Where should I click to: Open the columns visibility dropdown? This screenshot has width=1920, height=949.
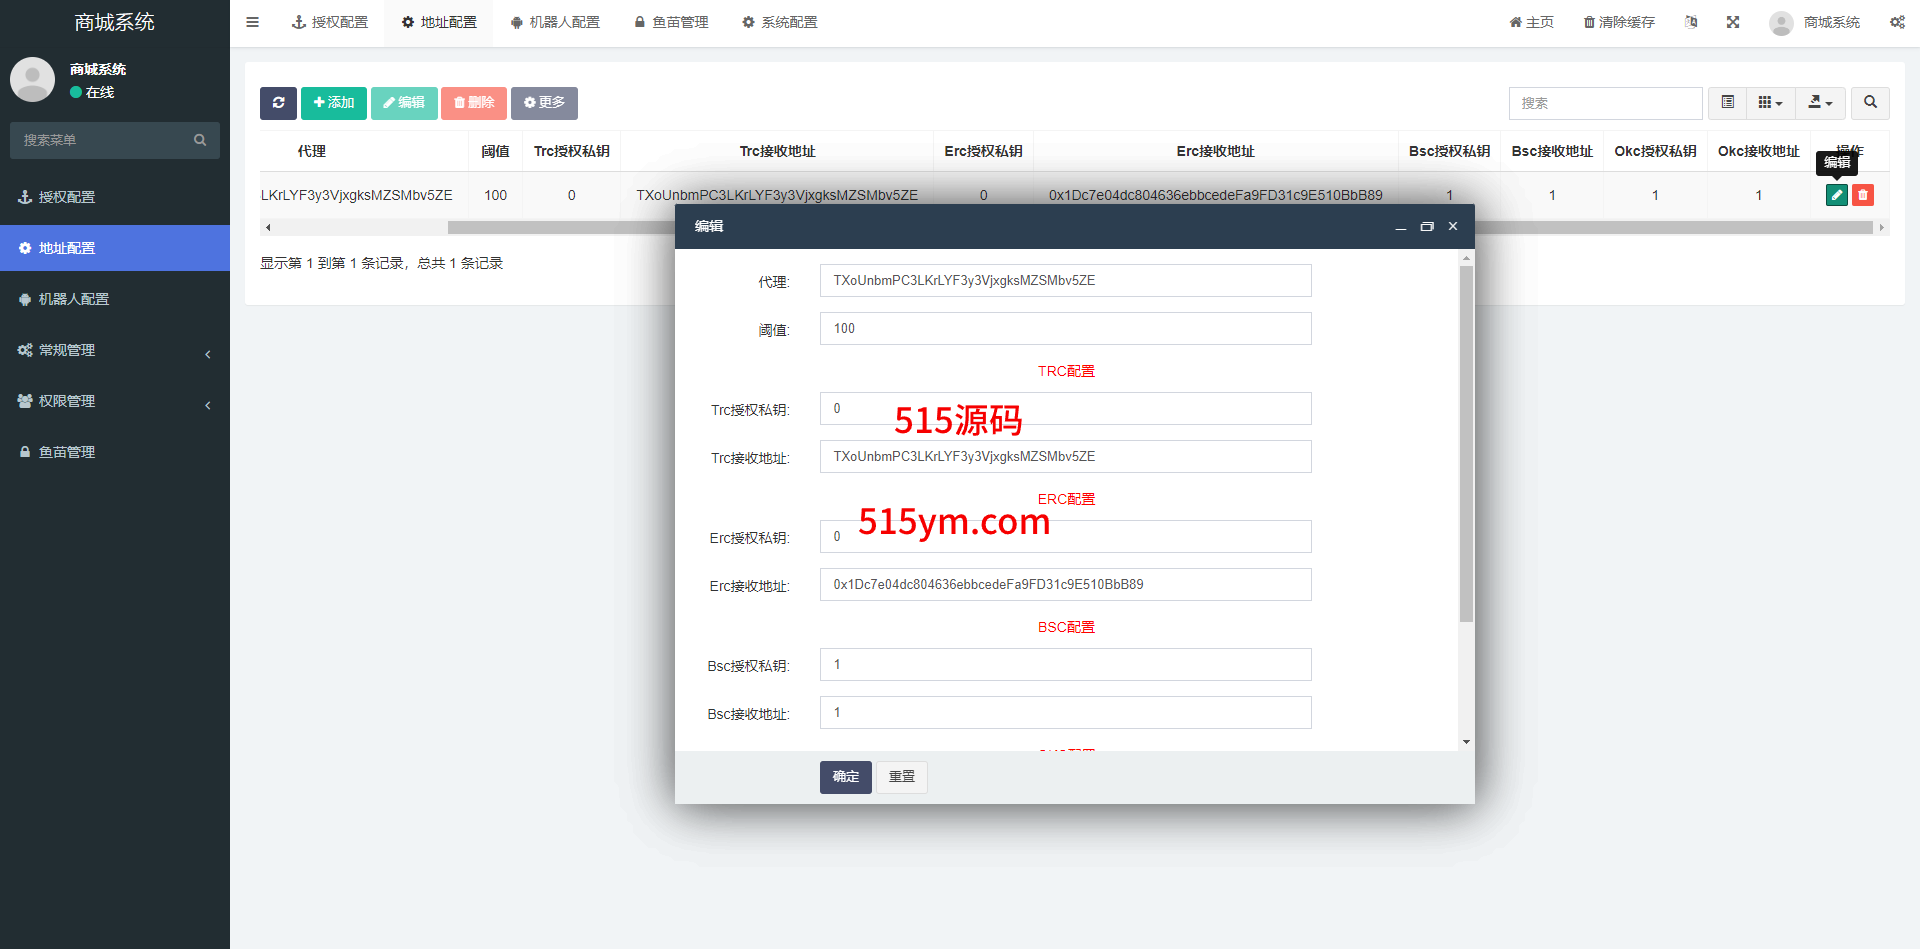[x=1770, y=103]
